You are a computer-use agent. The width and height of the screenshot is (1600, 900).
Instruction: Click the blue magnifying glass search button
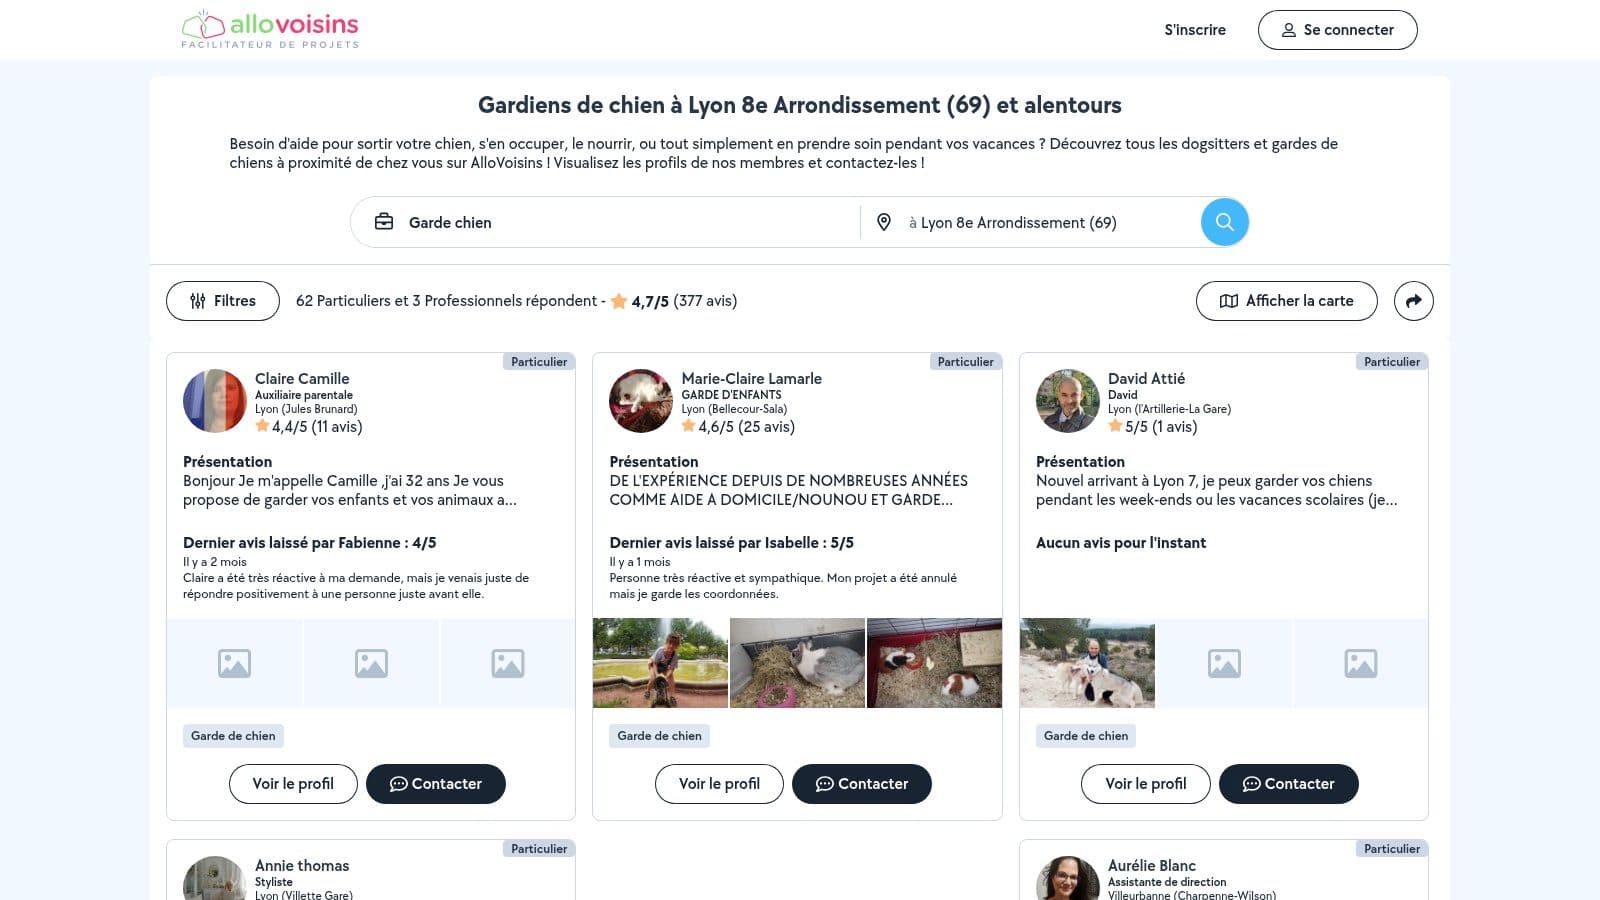point(1224,222)
